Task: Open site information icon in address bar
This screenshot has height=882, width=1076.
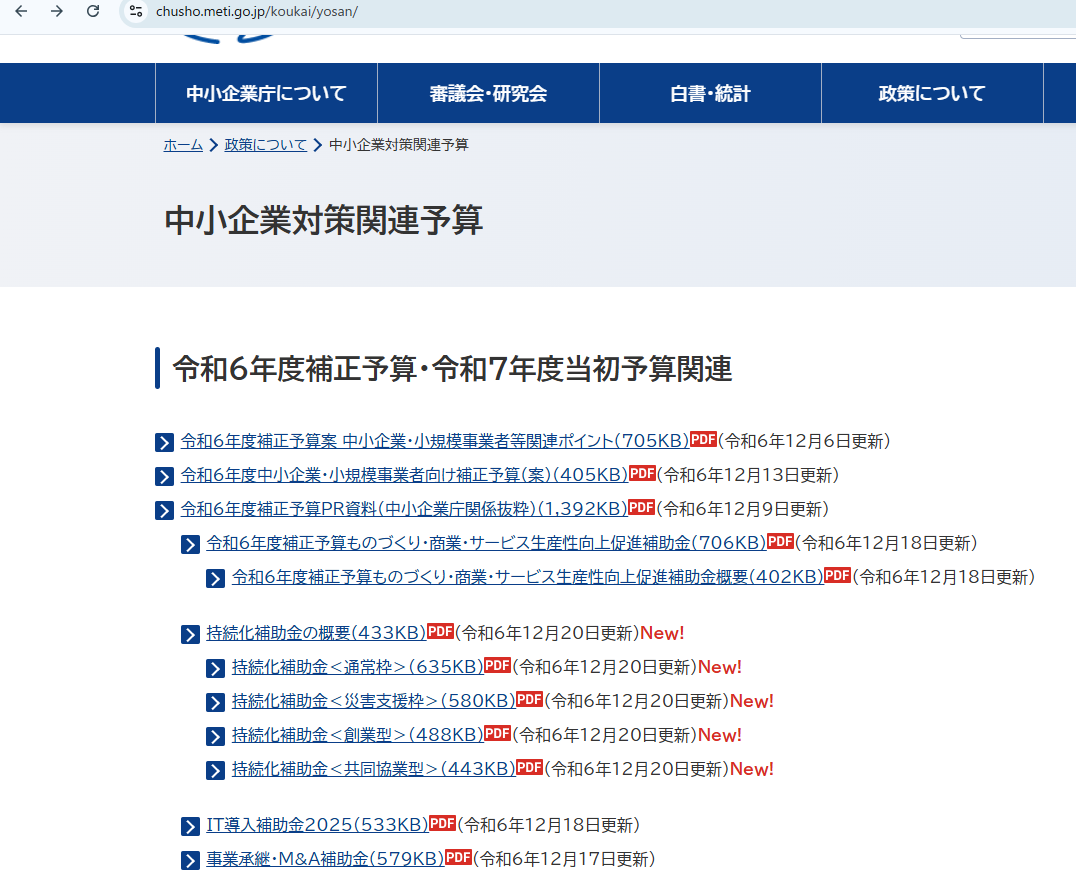Action: (136, 11)
